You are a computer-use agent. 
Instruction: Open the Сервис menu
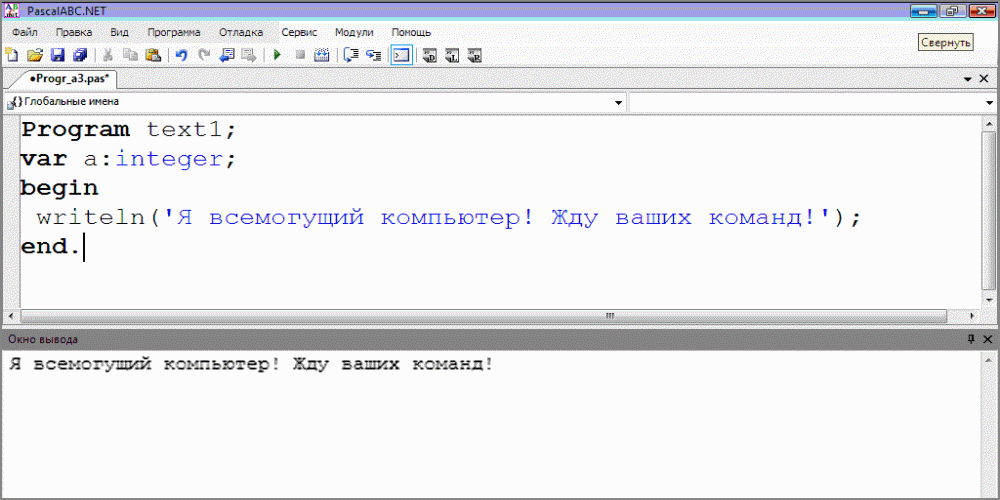click(x=298, y=32)
